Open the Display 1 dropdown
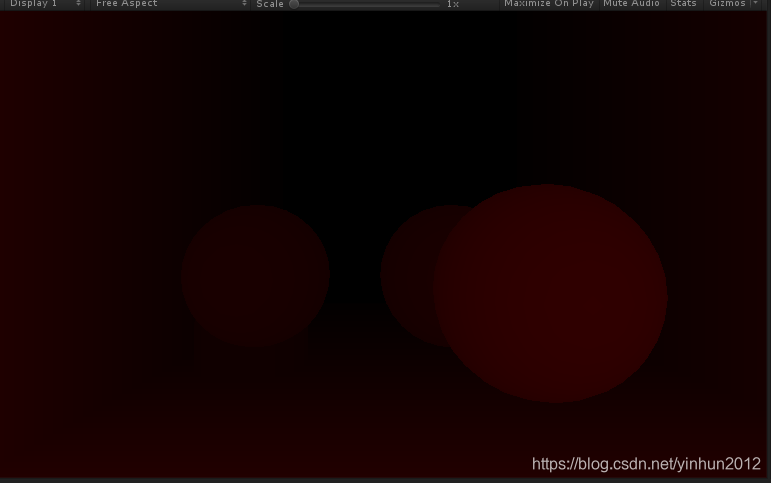 tap(44, 4)
